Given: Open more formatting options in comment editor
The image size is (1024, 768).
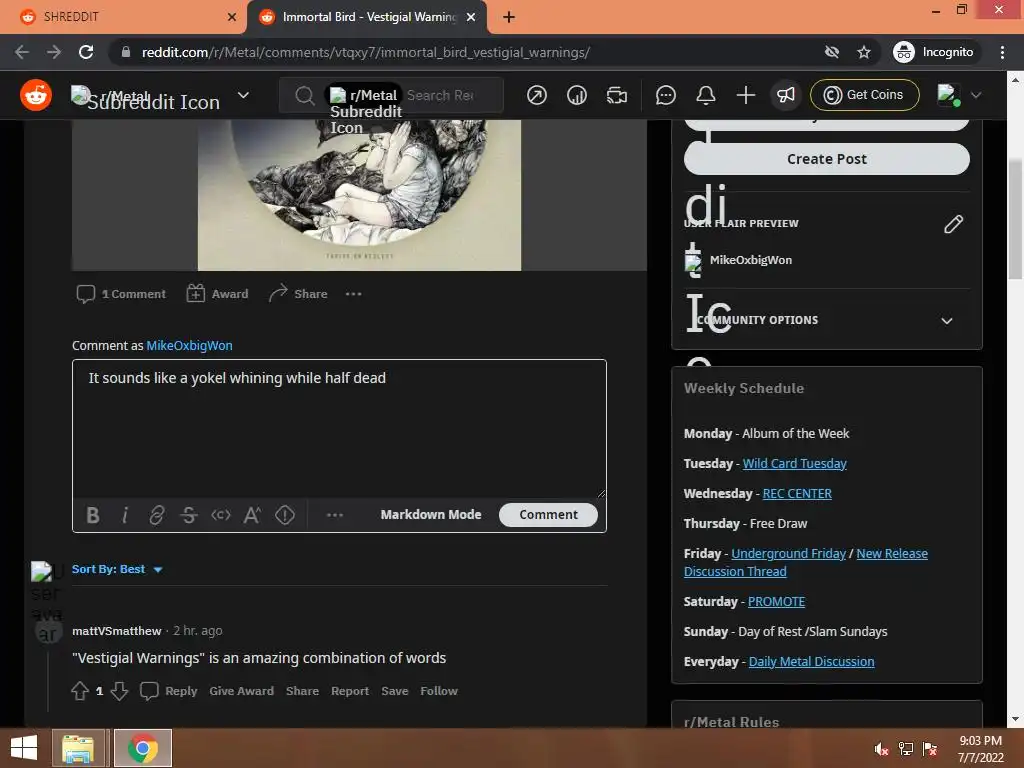Looking at the screenshot, I should (x=334, y=515).
